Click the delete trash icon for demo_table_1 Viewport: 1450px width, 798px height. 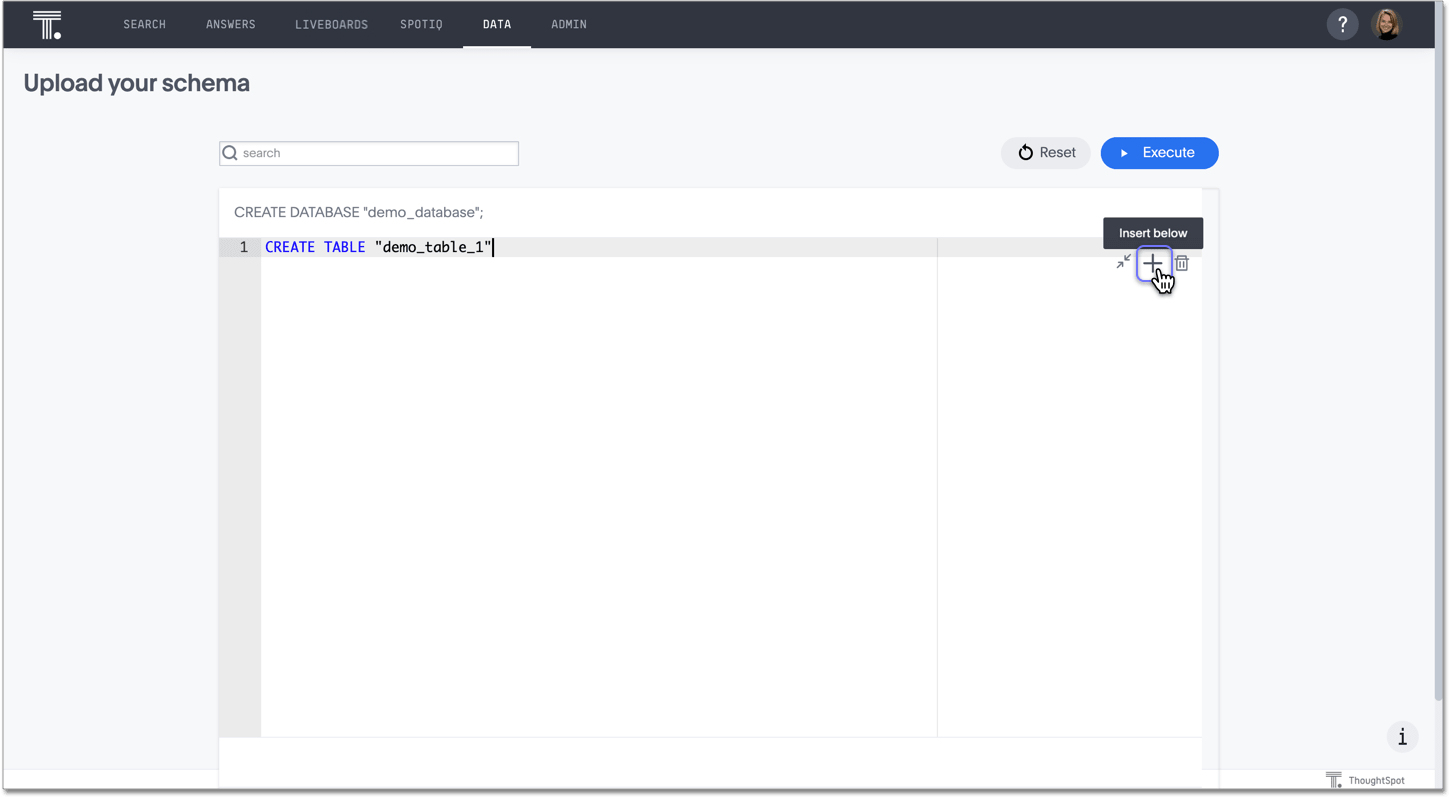point(1181,262)
